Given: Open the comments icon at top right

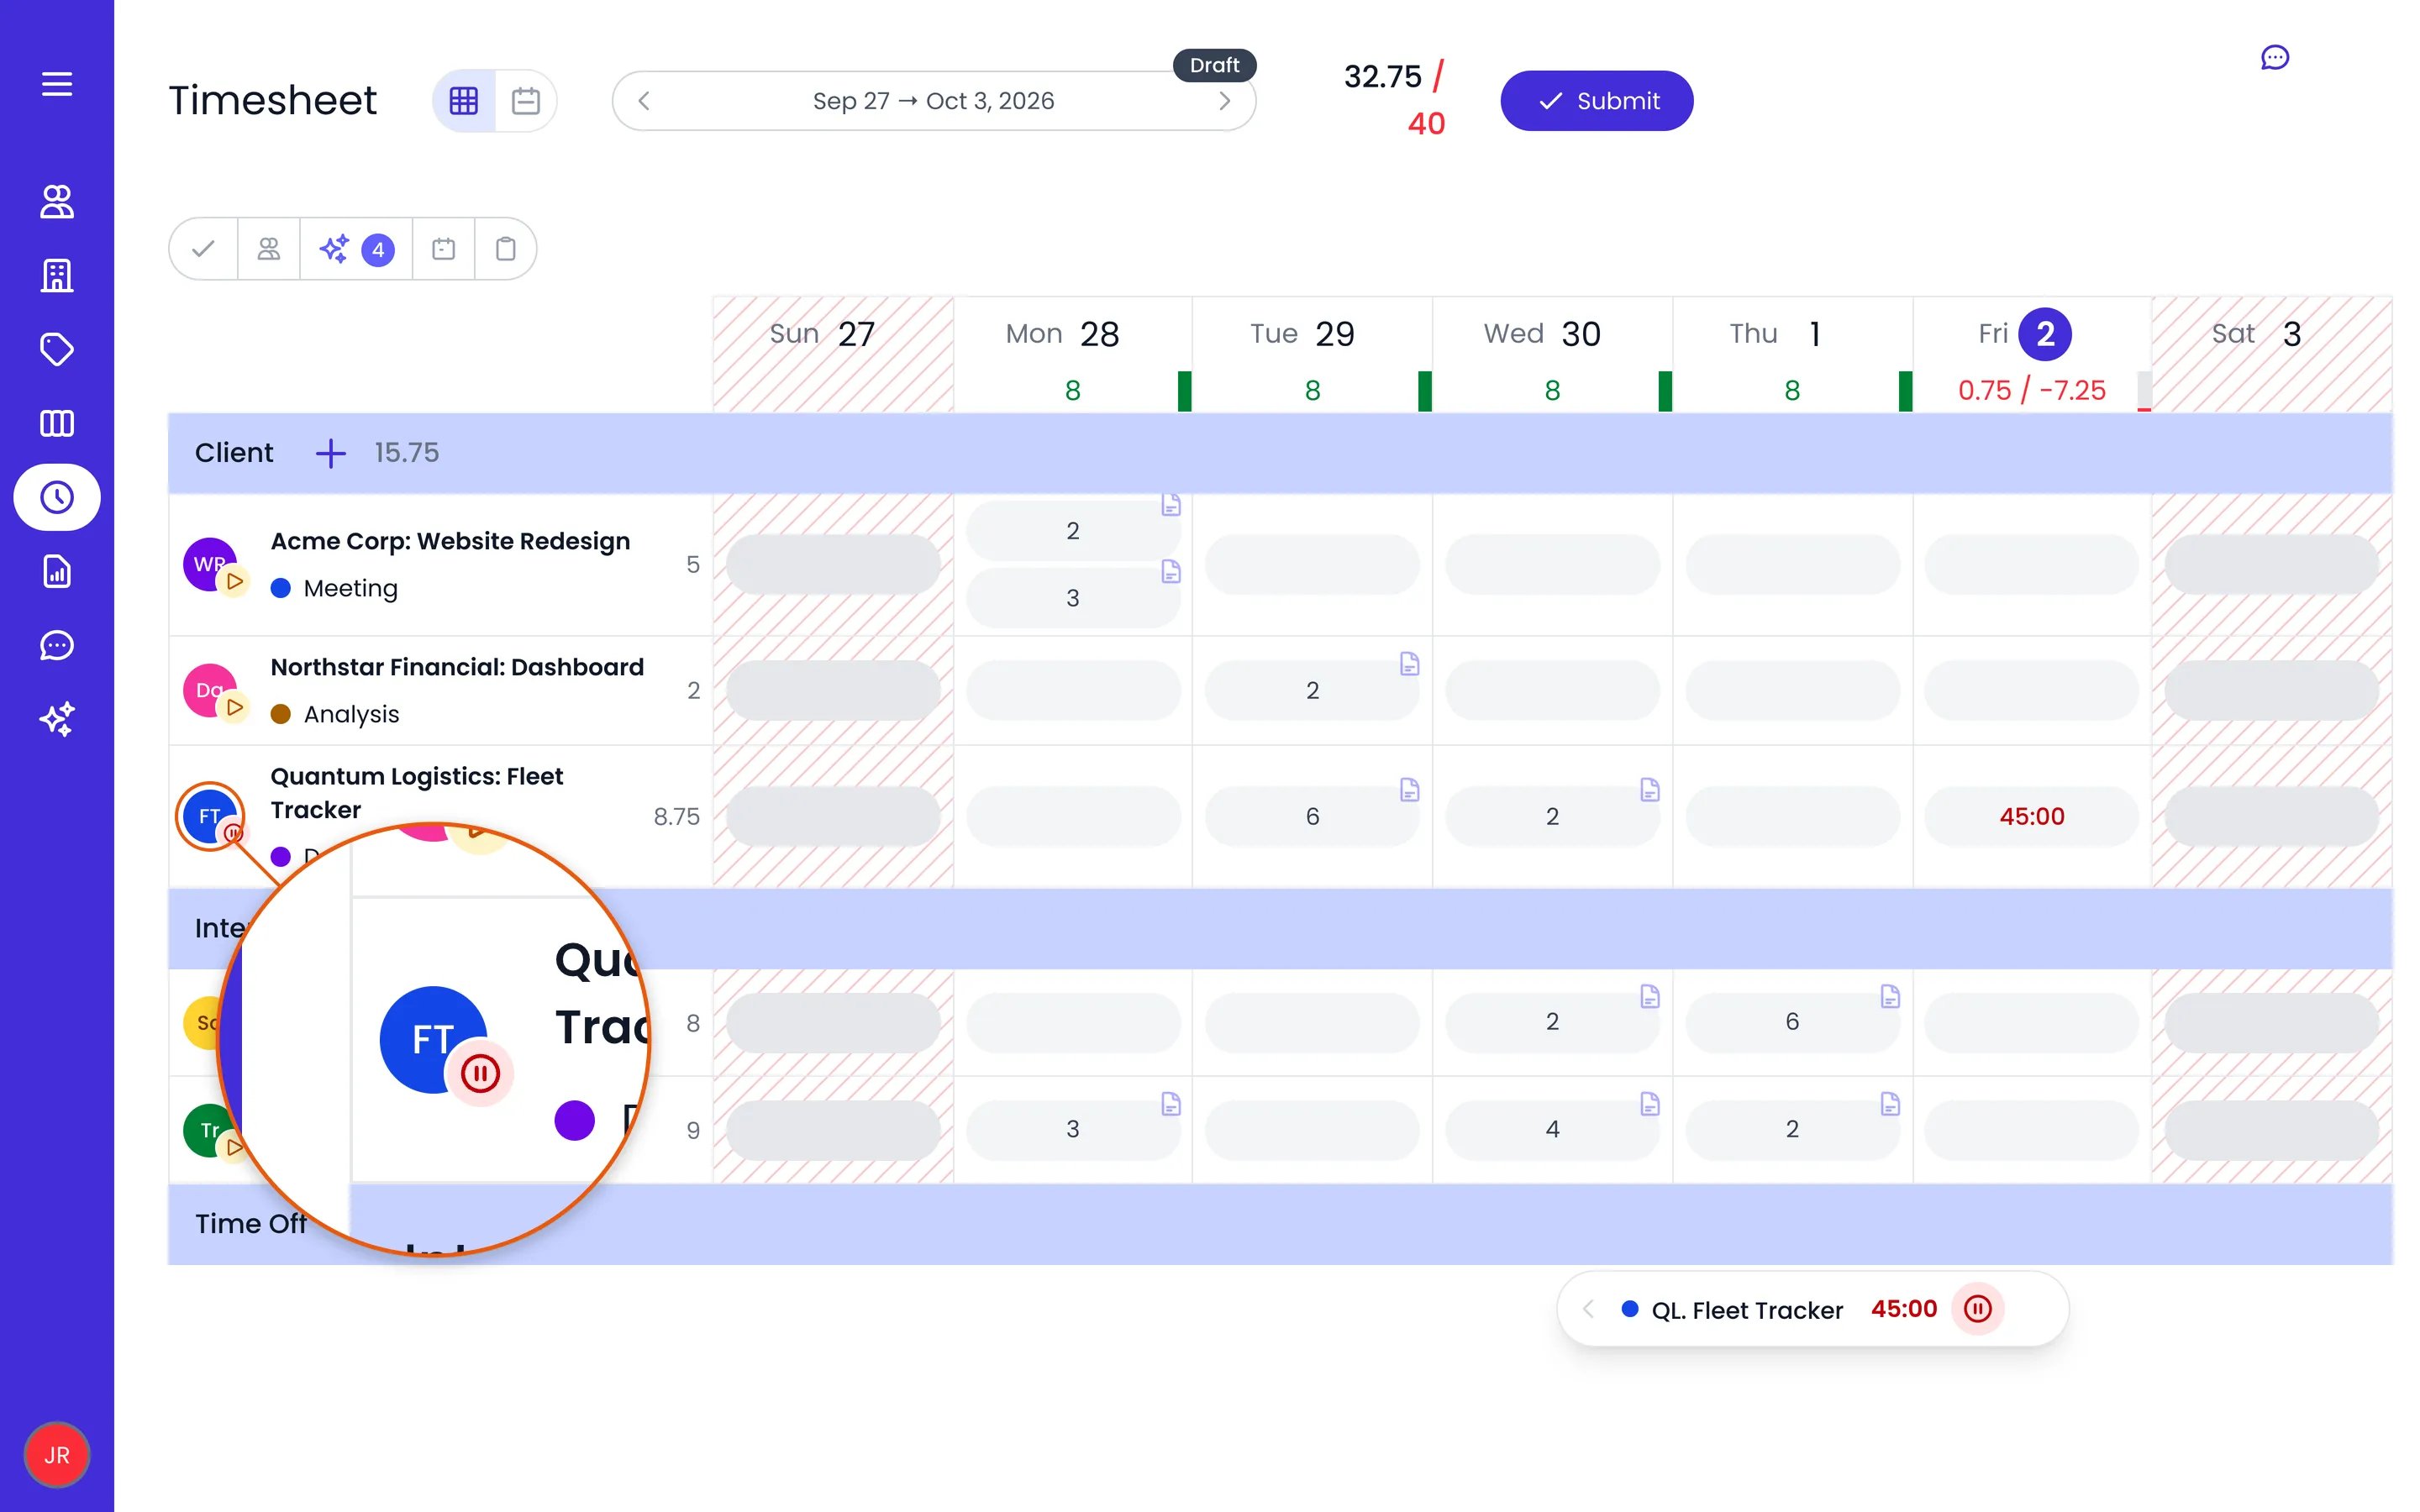Looking at the screenshot, I should click(2275, 58).
